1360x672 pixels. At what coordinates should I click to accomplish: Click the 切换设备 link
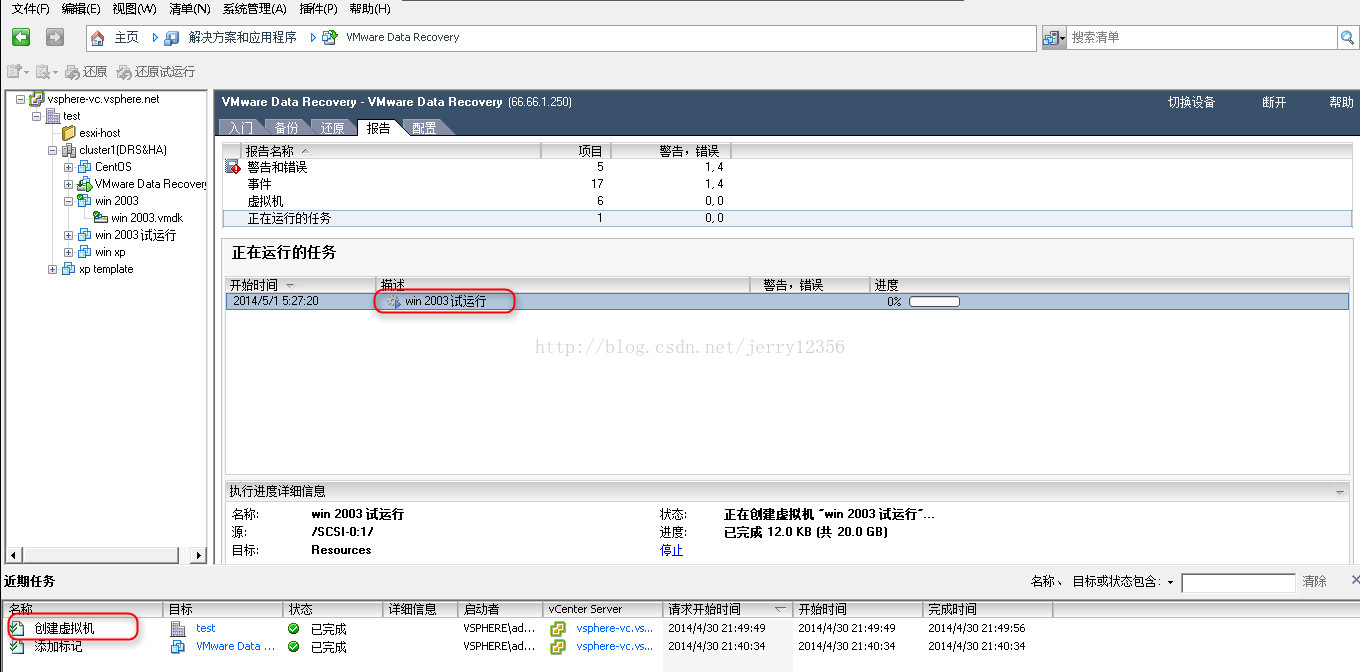point(1191,102)
